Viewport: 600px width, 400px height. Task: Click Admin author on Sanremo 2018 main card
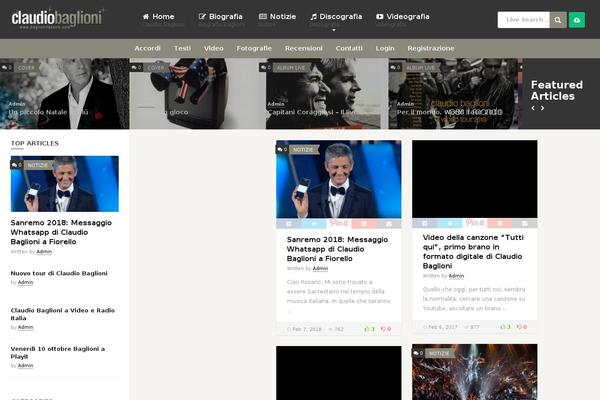[x=320, y=269]
